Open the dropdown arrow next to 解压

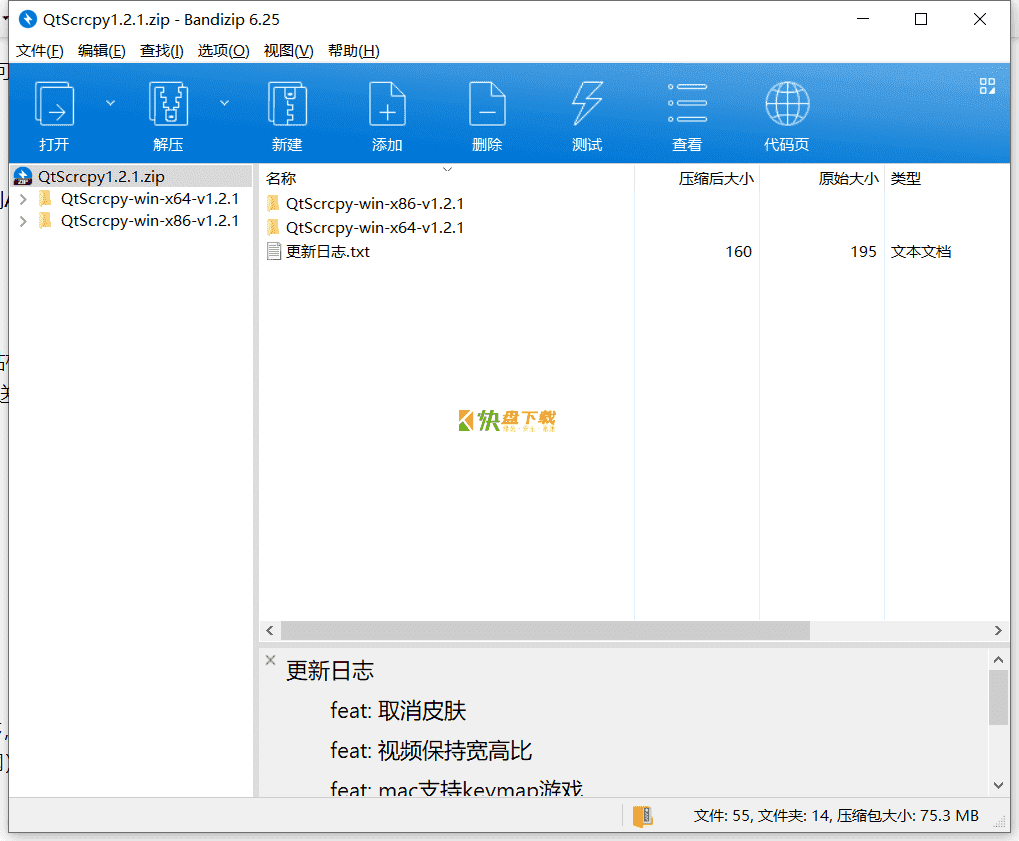(x=224, y=103)
